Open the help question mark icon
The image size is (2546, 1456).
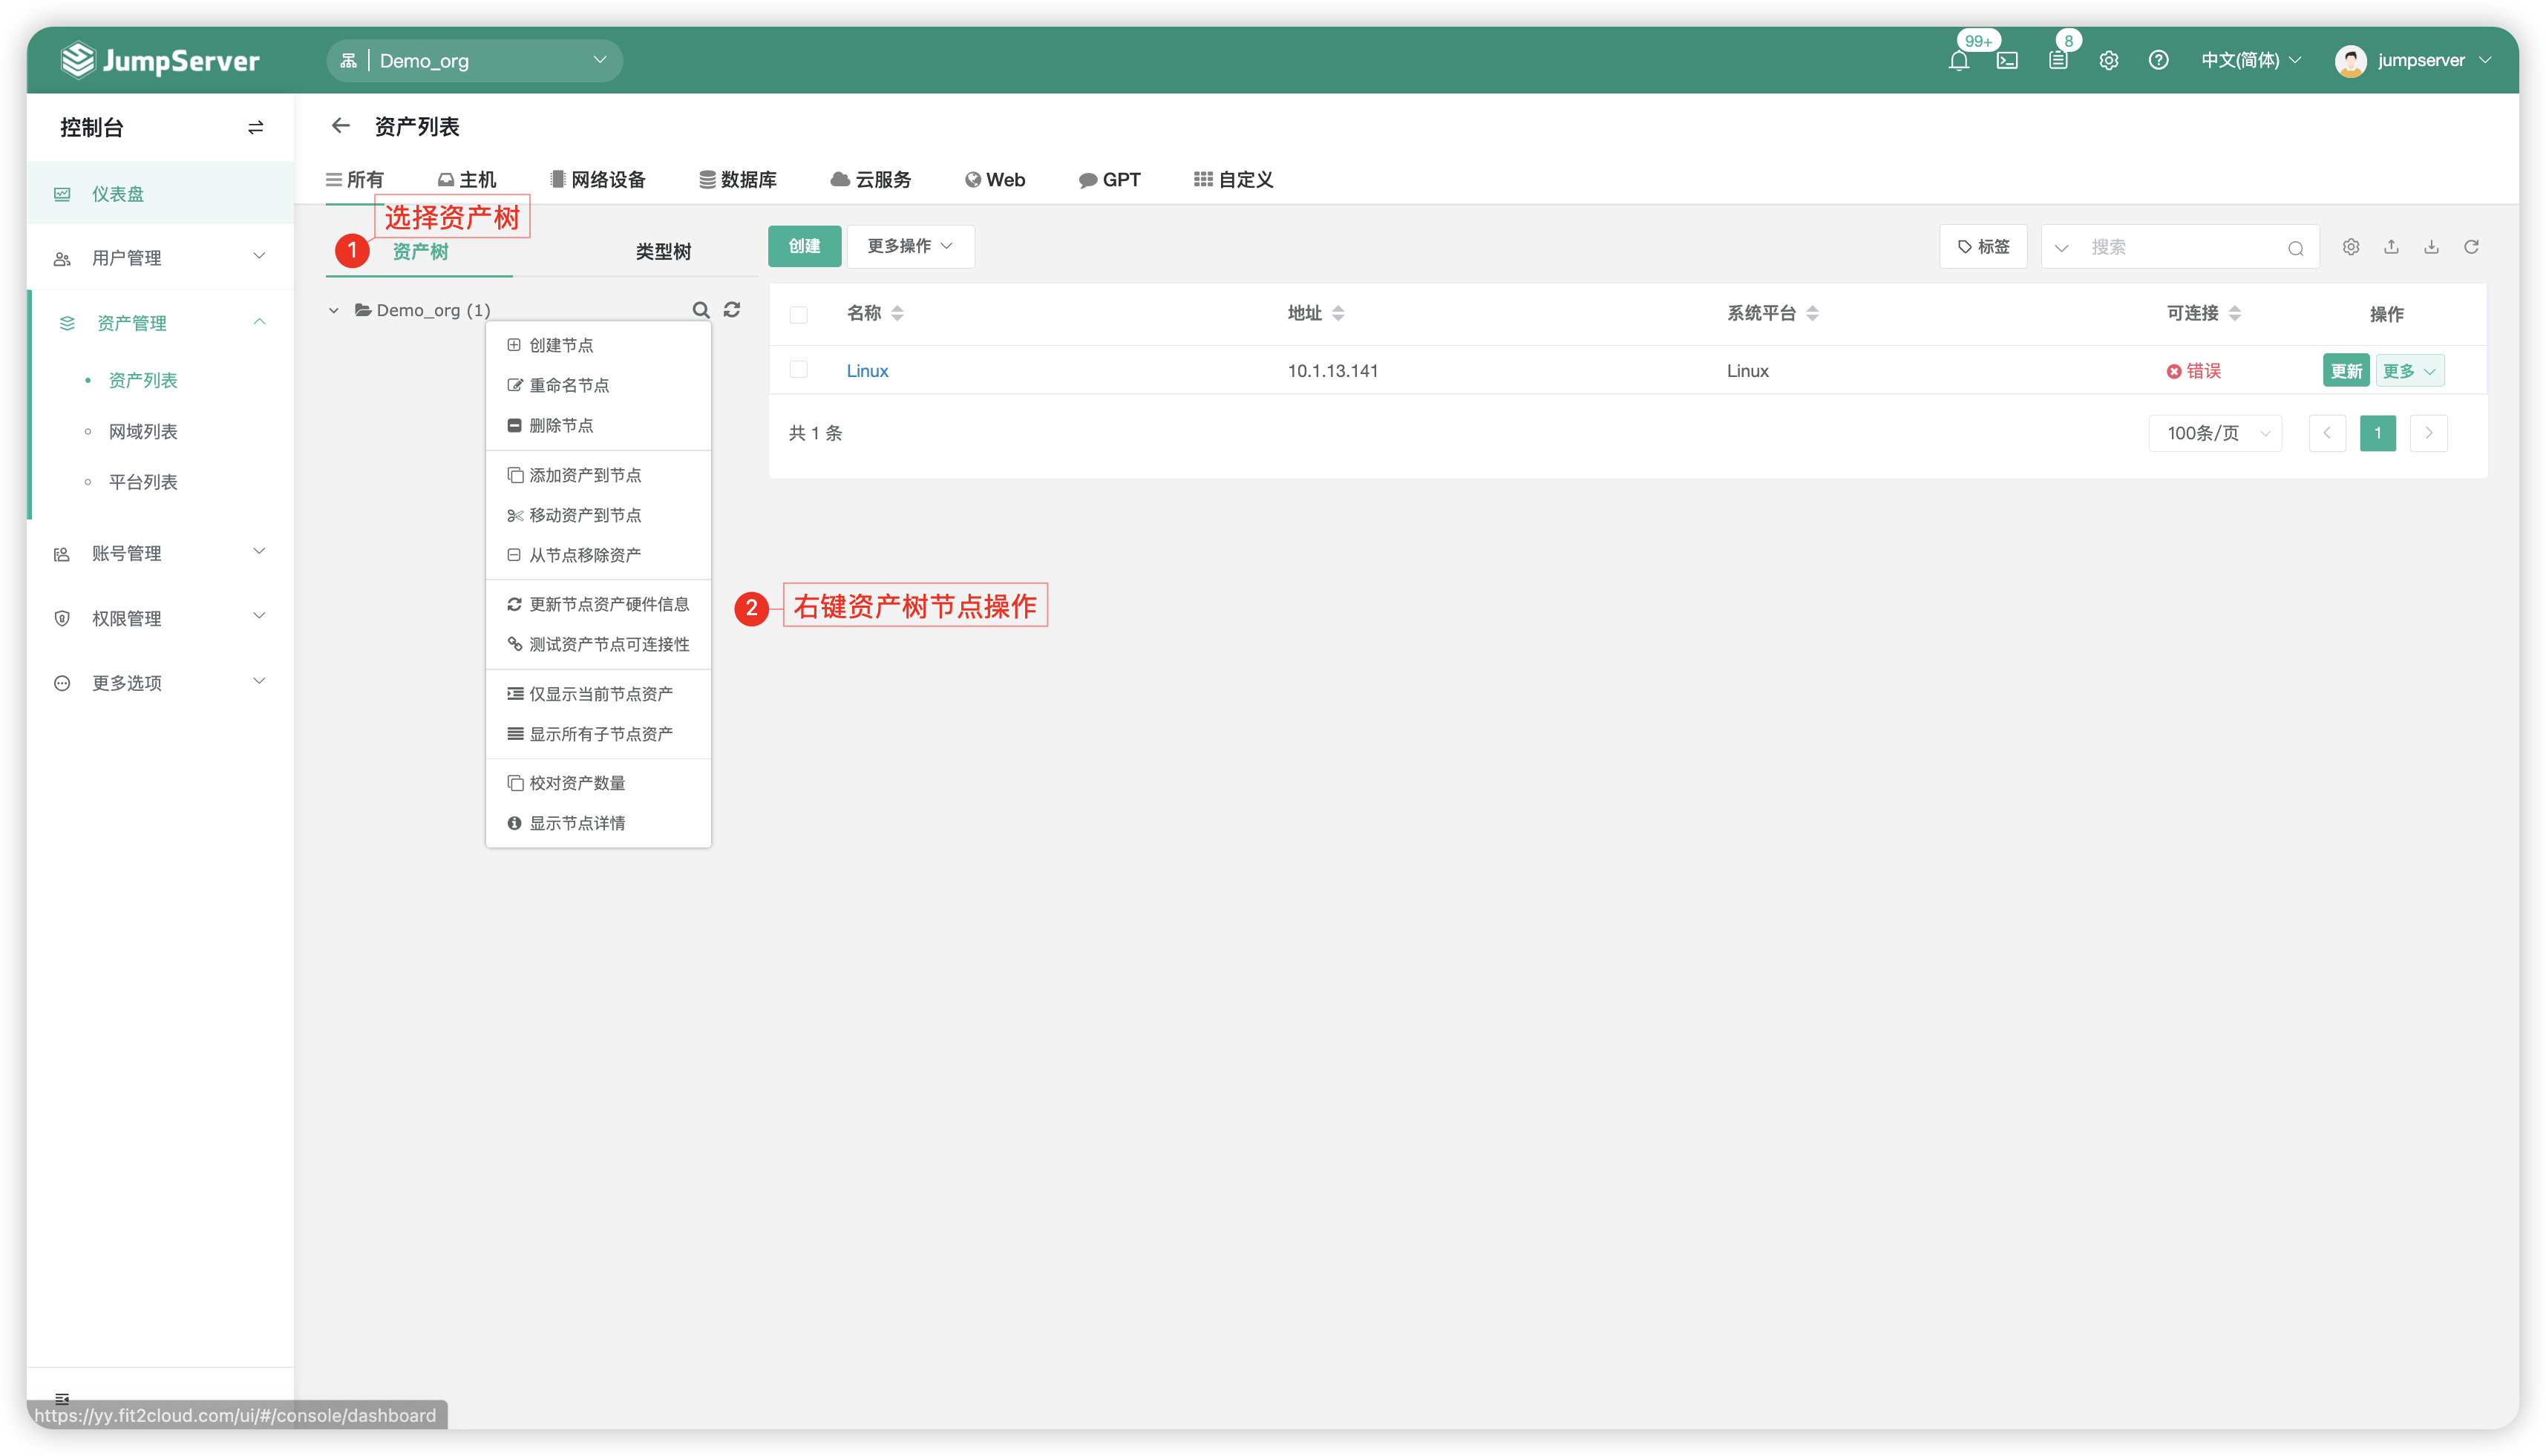pos(2159,60)
